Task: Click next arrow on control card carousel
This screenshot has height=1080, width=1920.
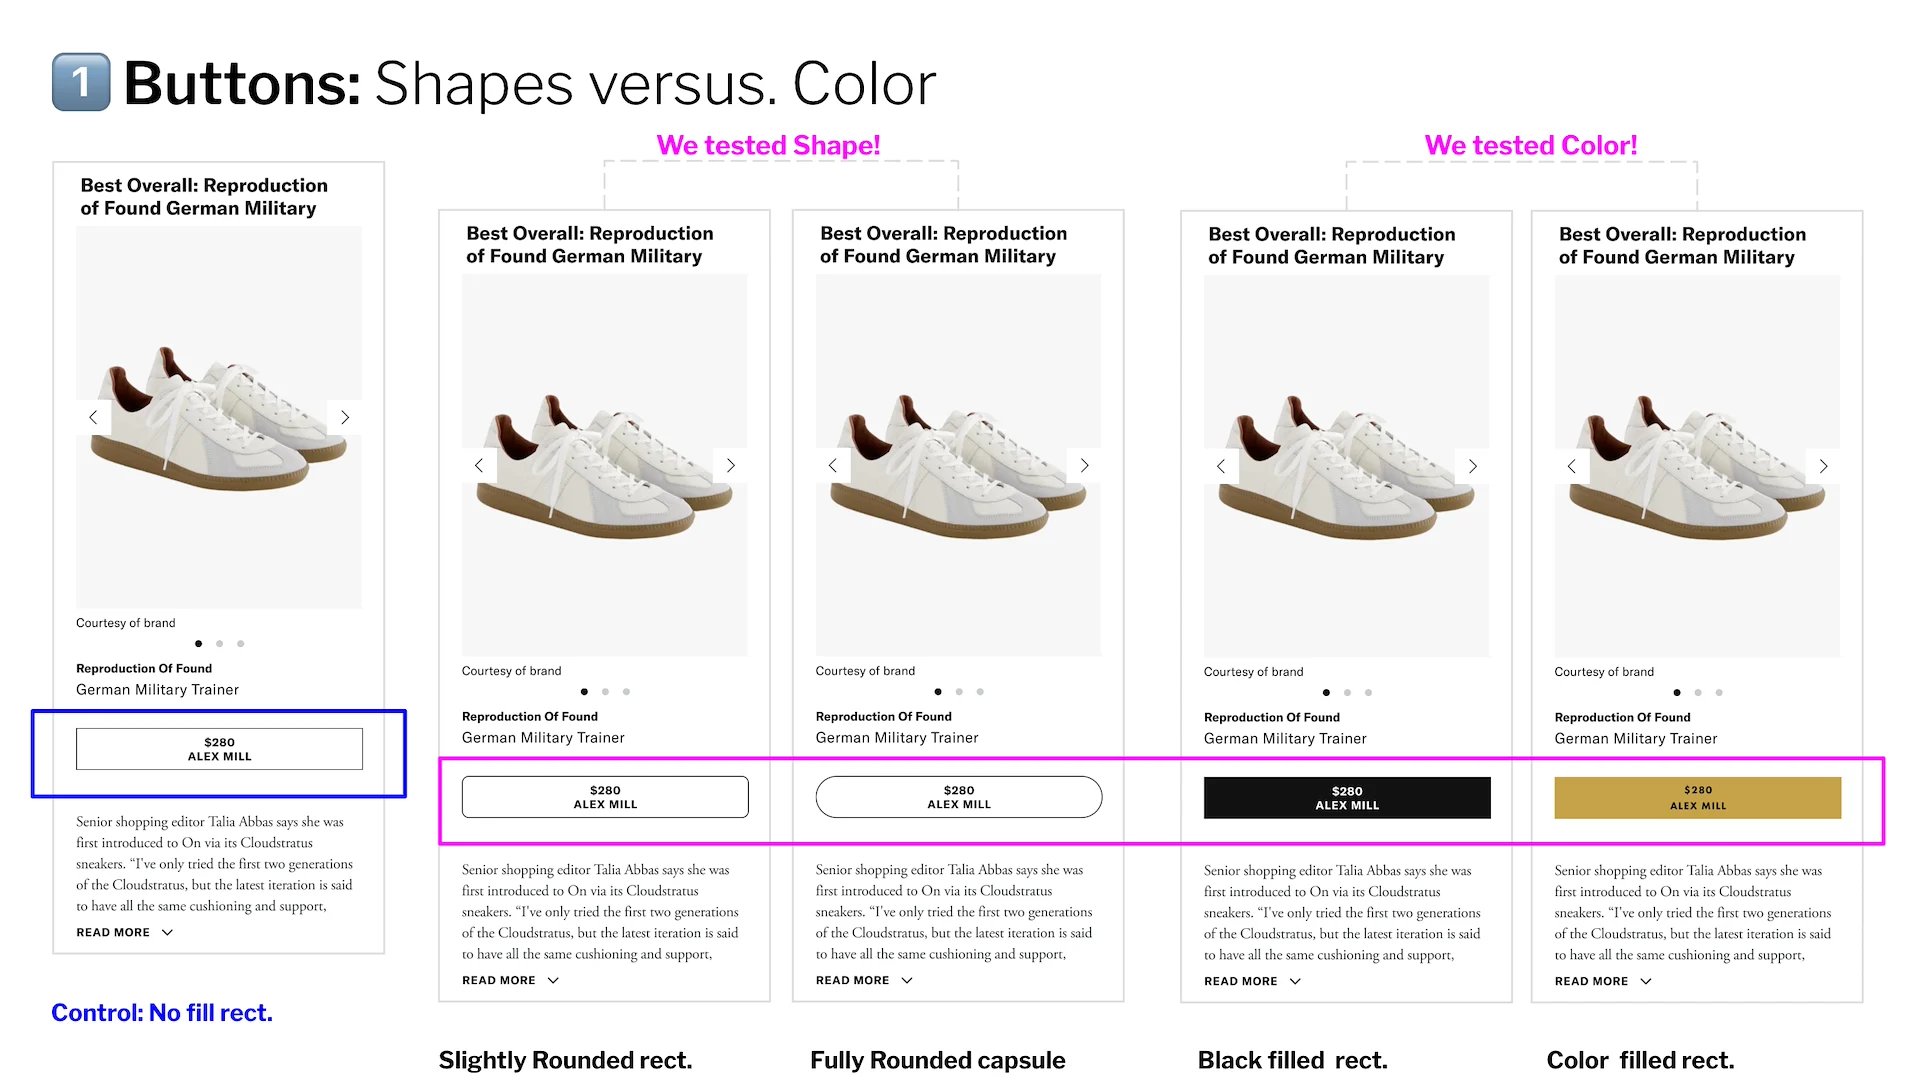Action: [x=345, y=417]
